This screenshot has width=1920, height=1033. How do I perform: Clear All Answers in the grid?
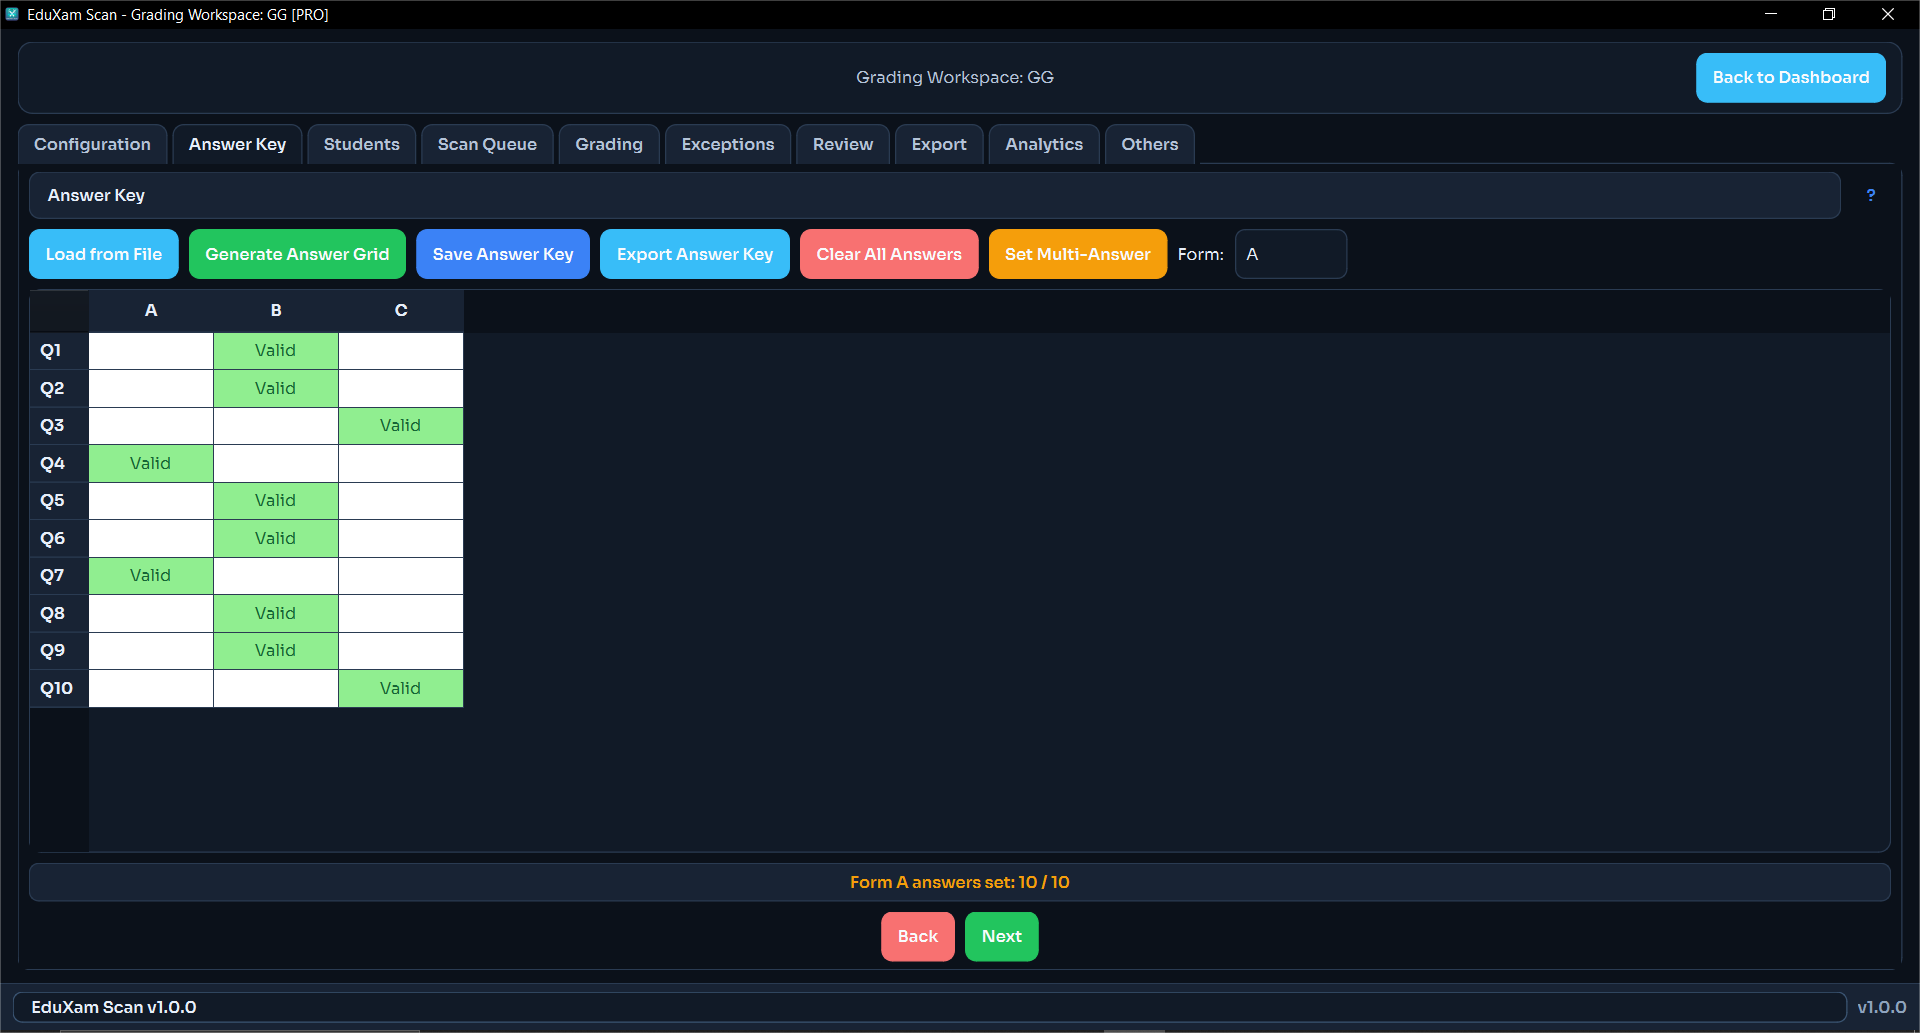pyautogui.click(x=888, y=254)
